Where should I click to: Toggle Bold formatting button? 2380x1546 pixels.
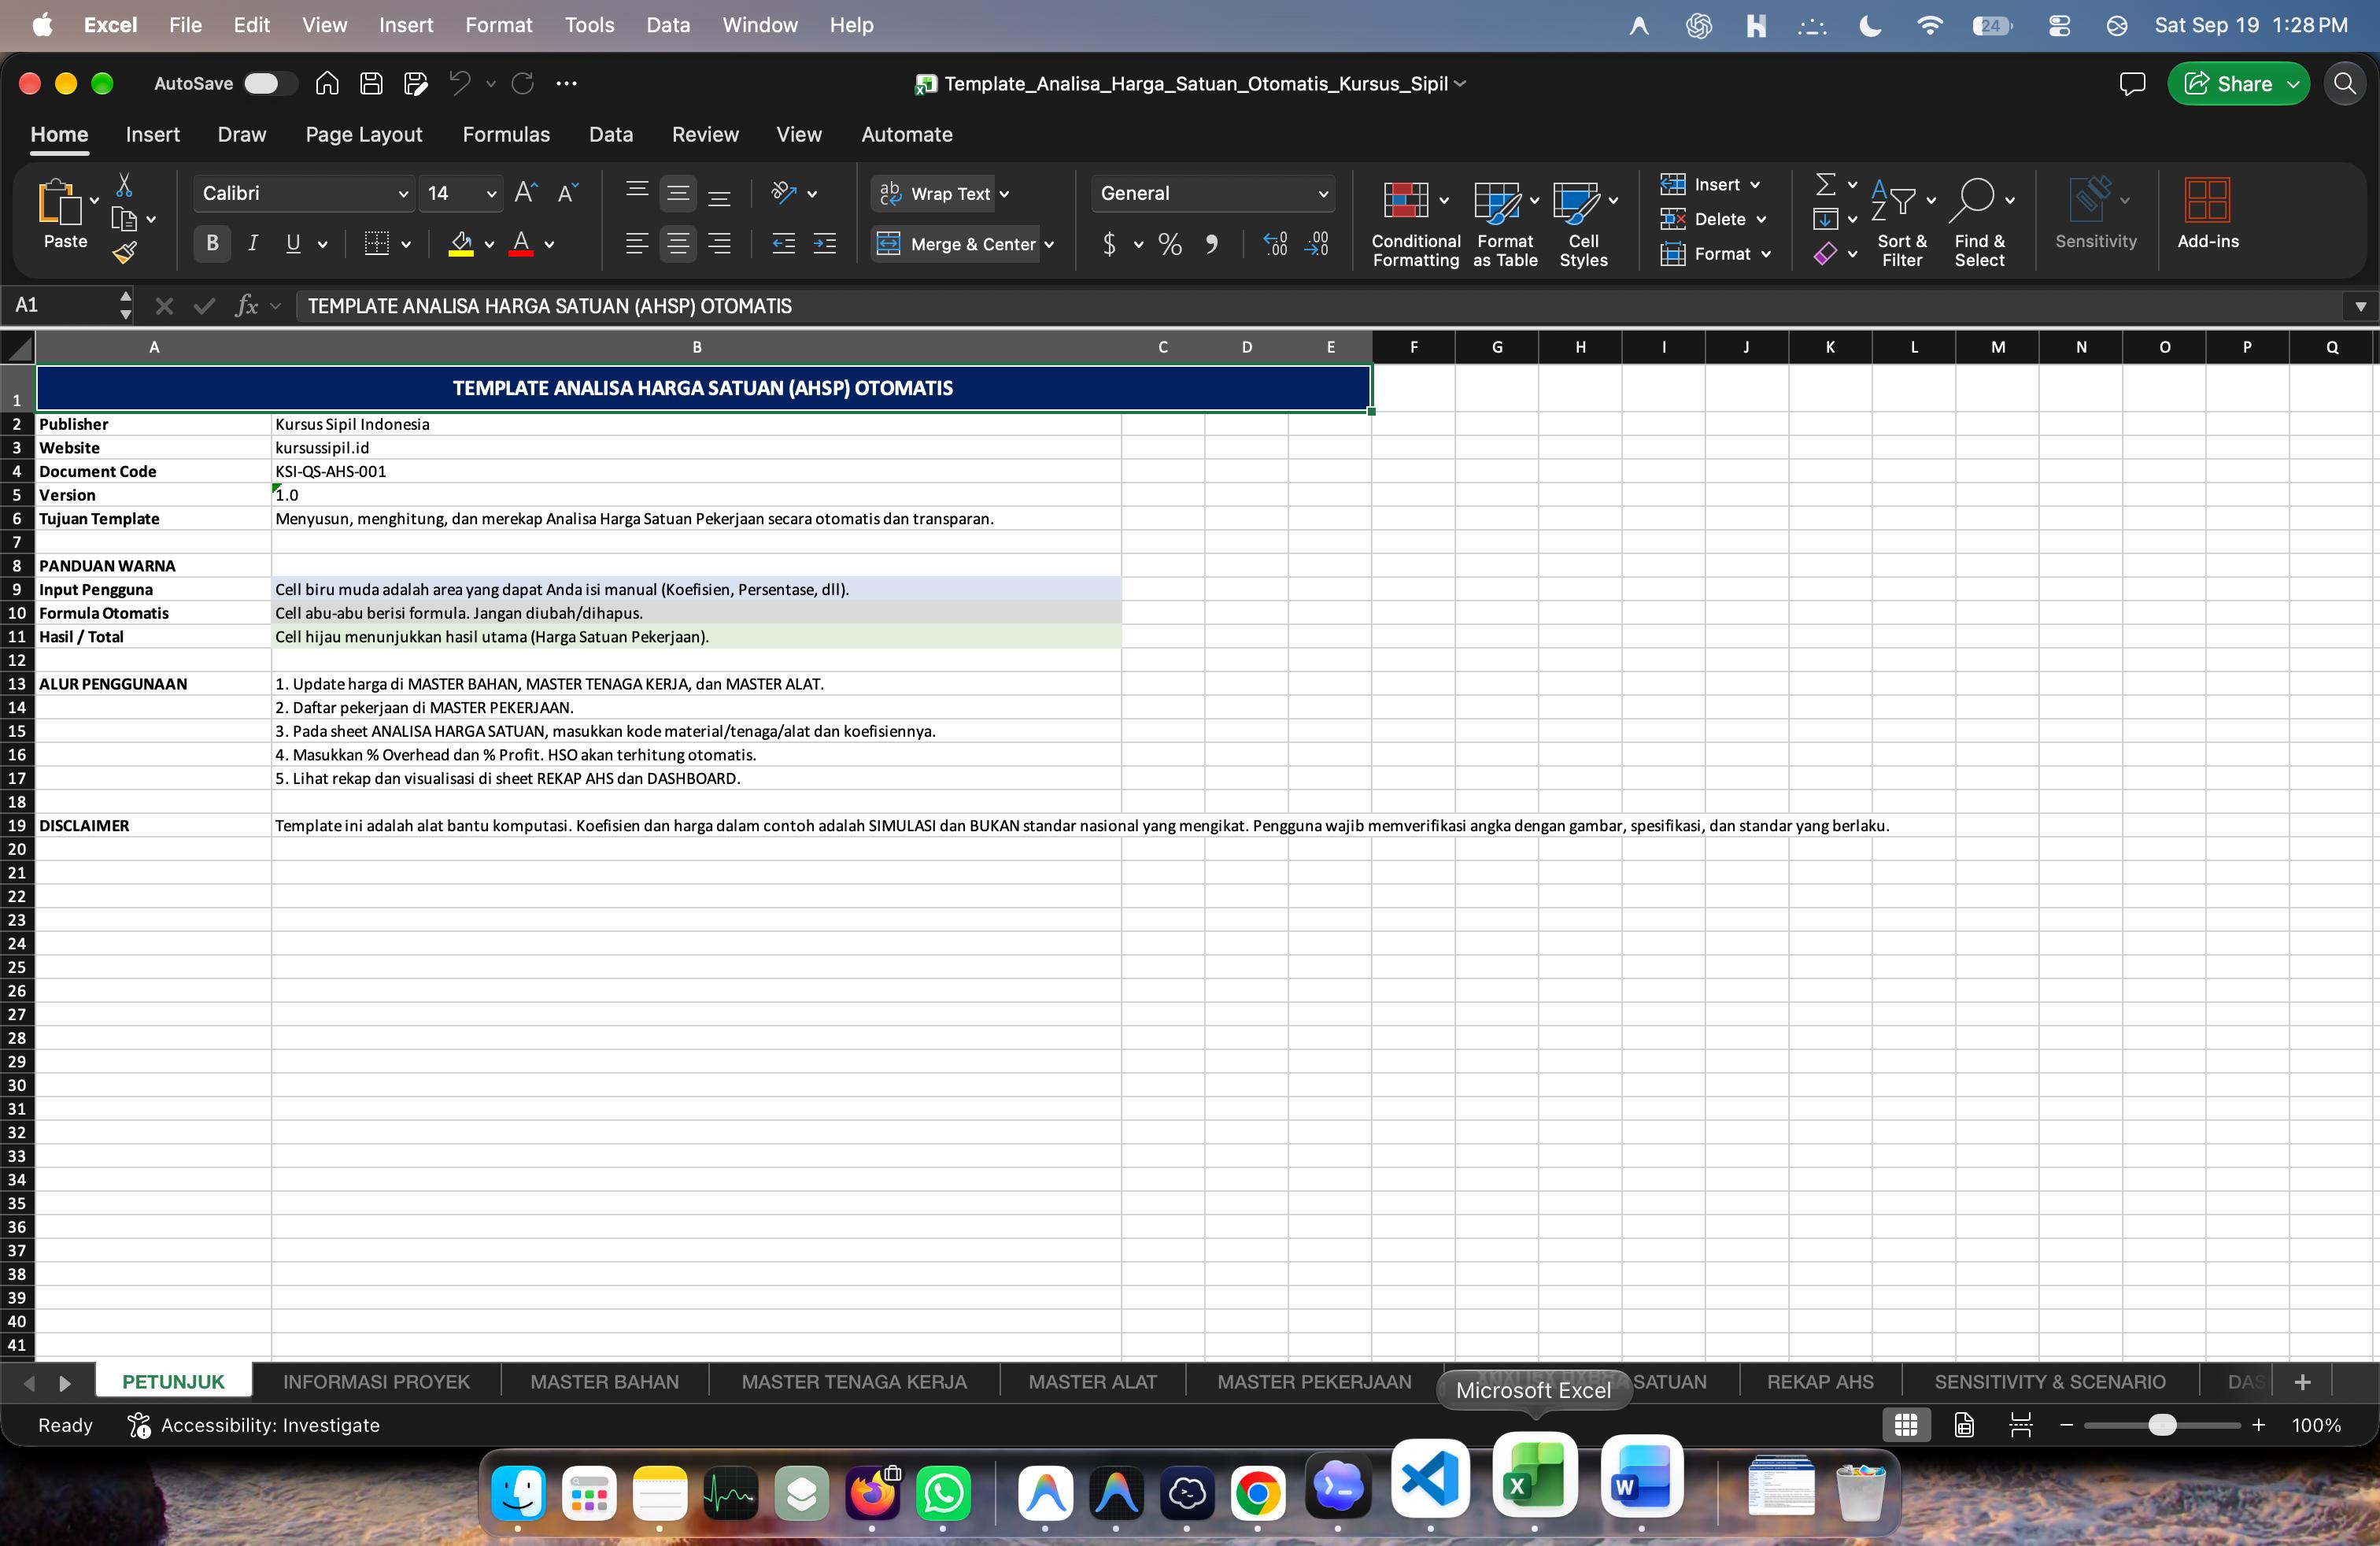[x=212, y=243]
